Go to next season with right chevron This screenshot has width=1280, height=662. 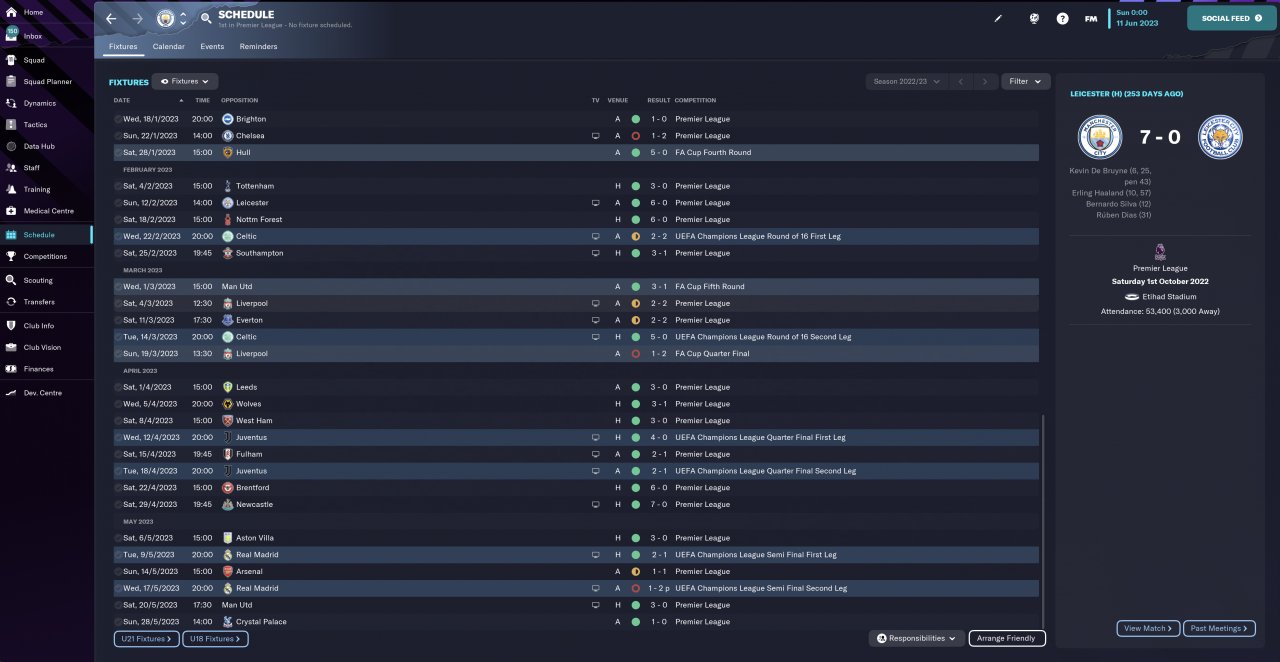point(985,82)
